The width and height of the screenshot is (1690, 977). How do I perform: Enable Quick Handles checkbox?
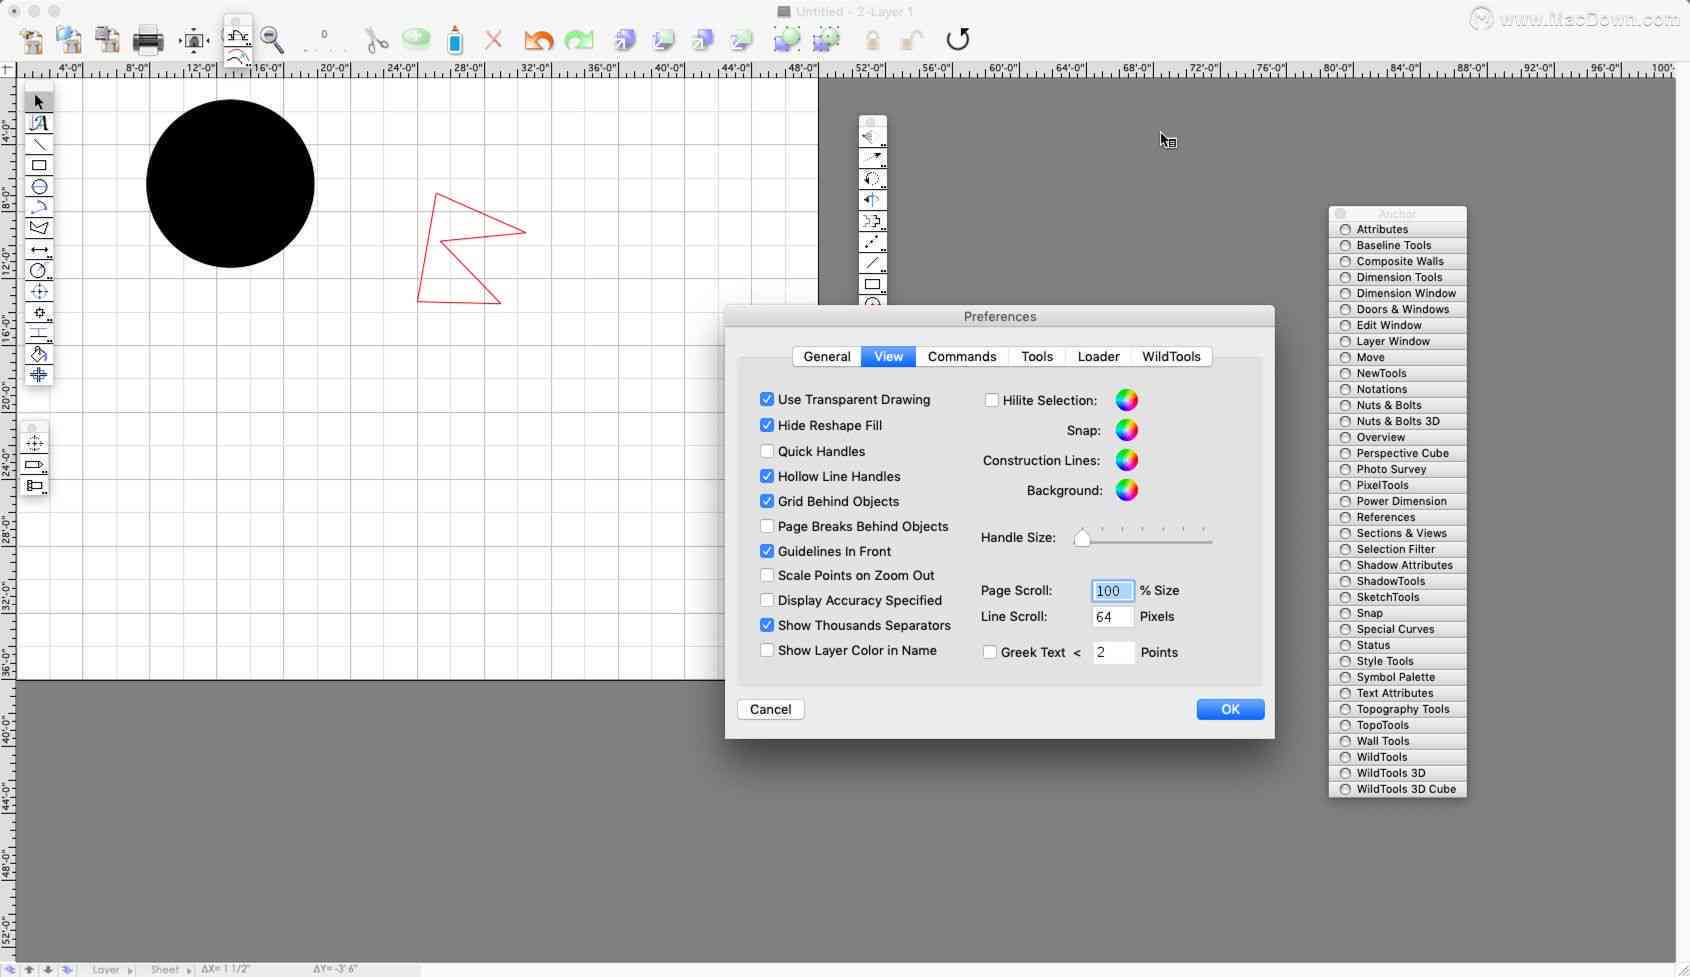click(x=767, y=451)
